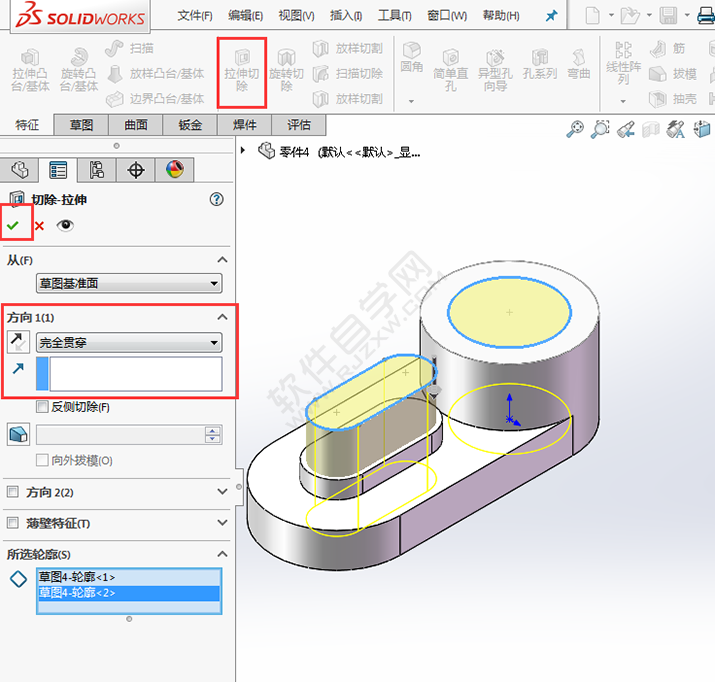Click the Fillet (圆角) tool
Viewport: 715px width, 682px height.
(412, 58)
